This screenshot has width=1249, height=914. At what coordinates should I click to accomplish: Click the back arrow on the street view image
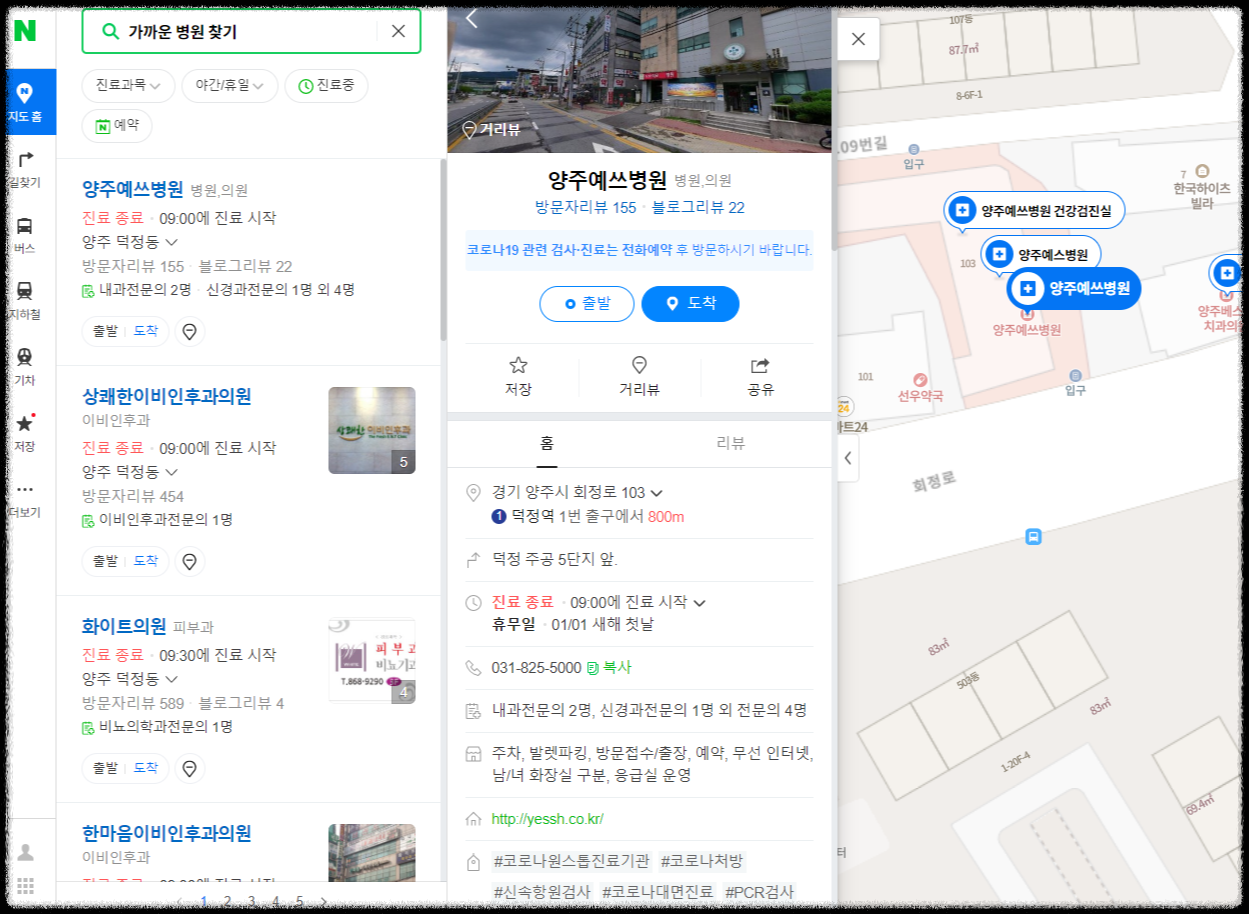470,17
